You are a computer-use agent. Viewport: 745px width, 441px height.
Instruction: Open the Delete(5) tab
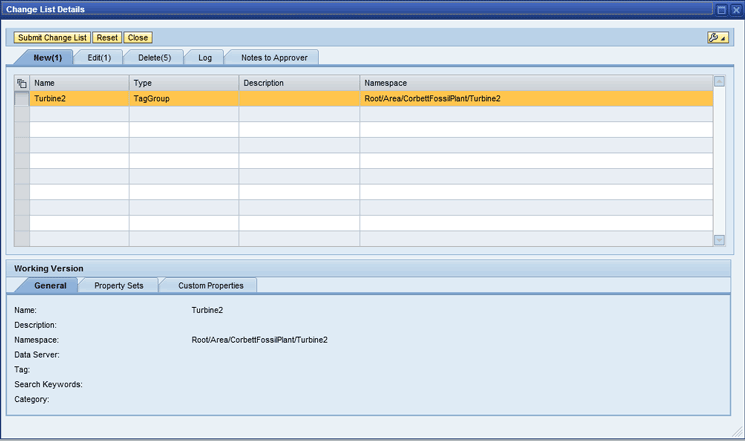click(x=154, y=58)
